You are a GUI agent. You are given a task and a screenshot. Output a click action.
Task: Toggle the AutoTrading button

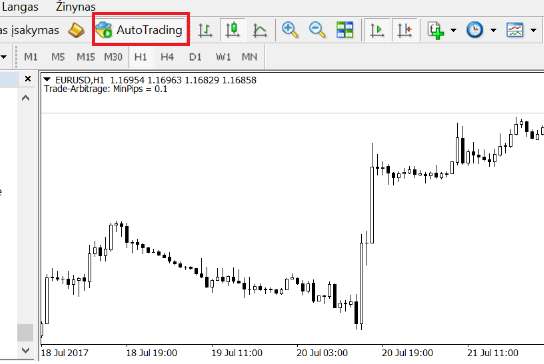click(141, 30)
